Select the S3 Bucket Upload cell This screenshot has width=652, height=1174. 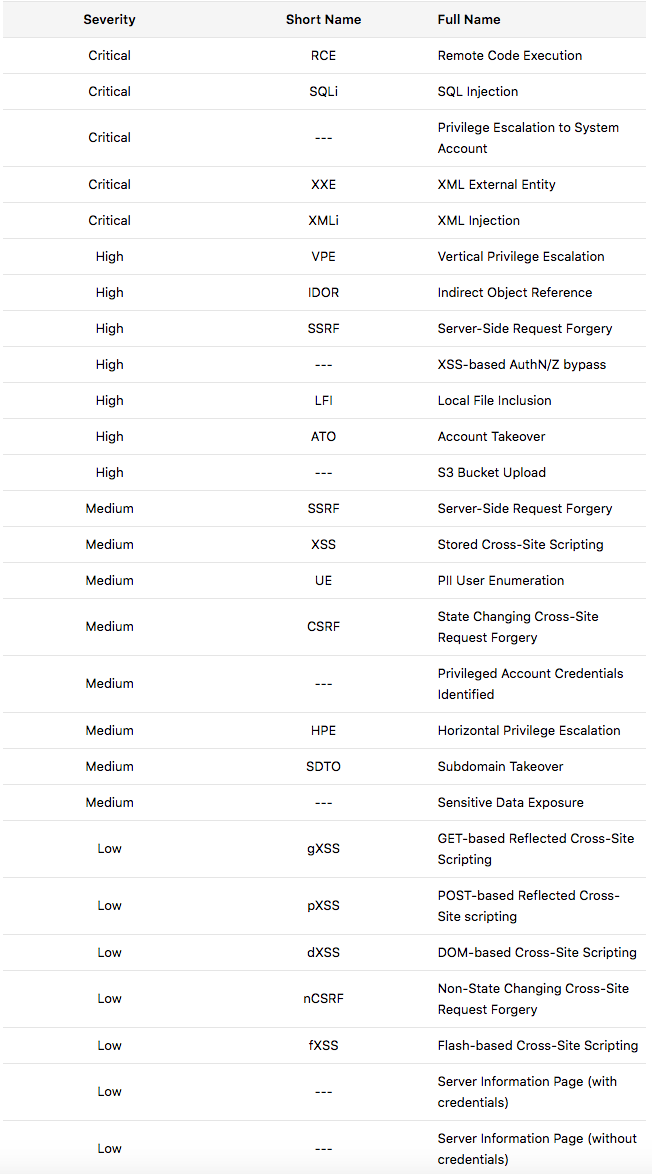pyautogui.click(x=491, y=472)
